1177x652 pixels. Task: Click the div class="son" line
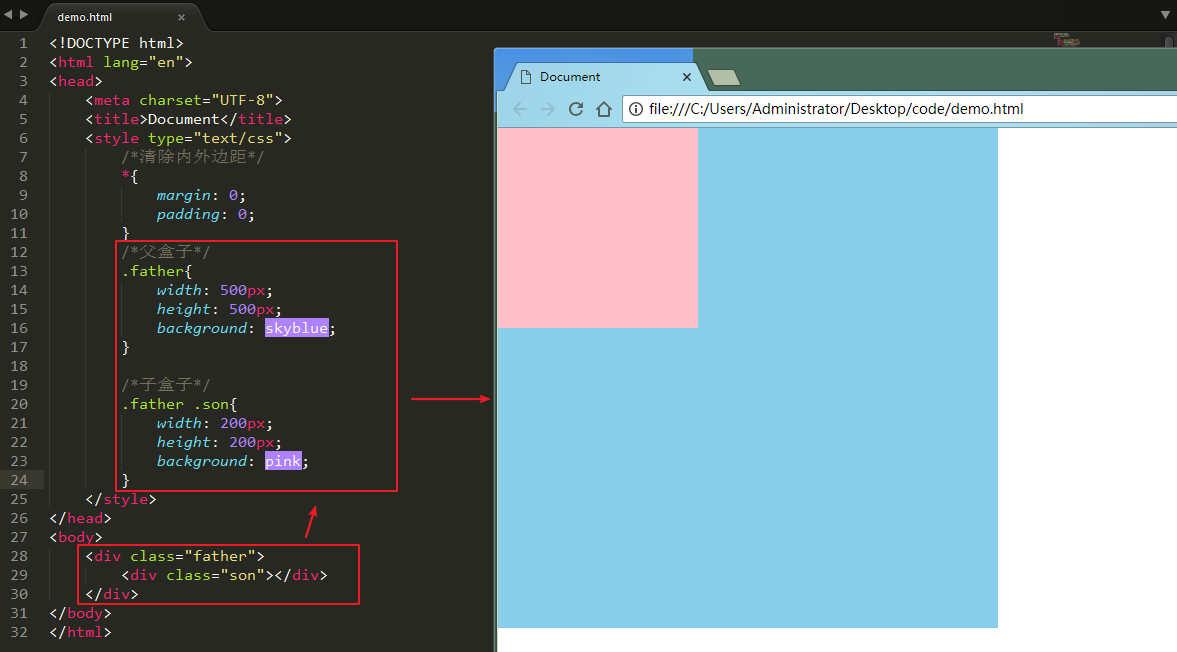[x=224, y=575]
